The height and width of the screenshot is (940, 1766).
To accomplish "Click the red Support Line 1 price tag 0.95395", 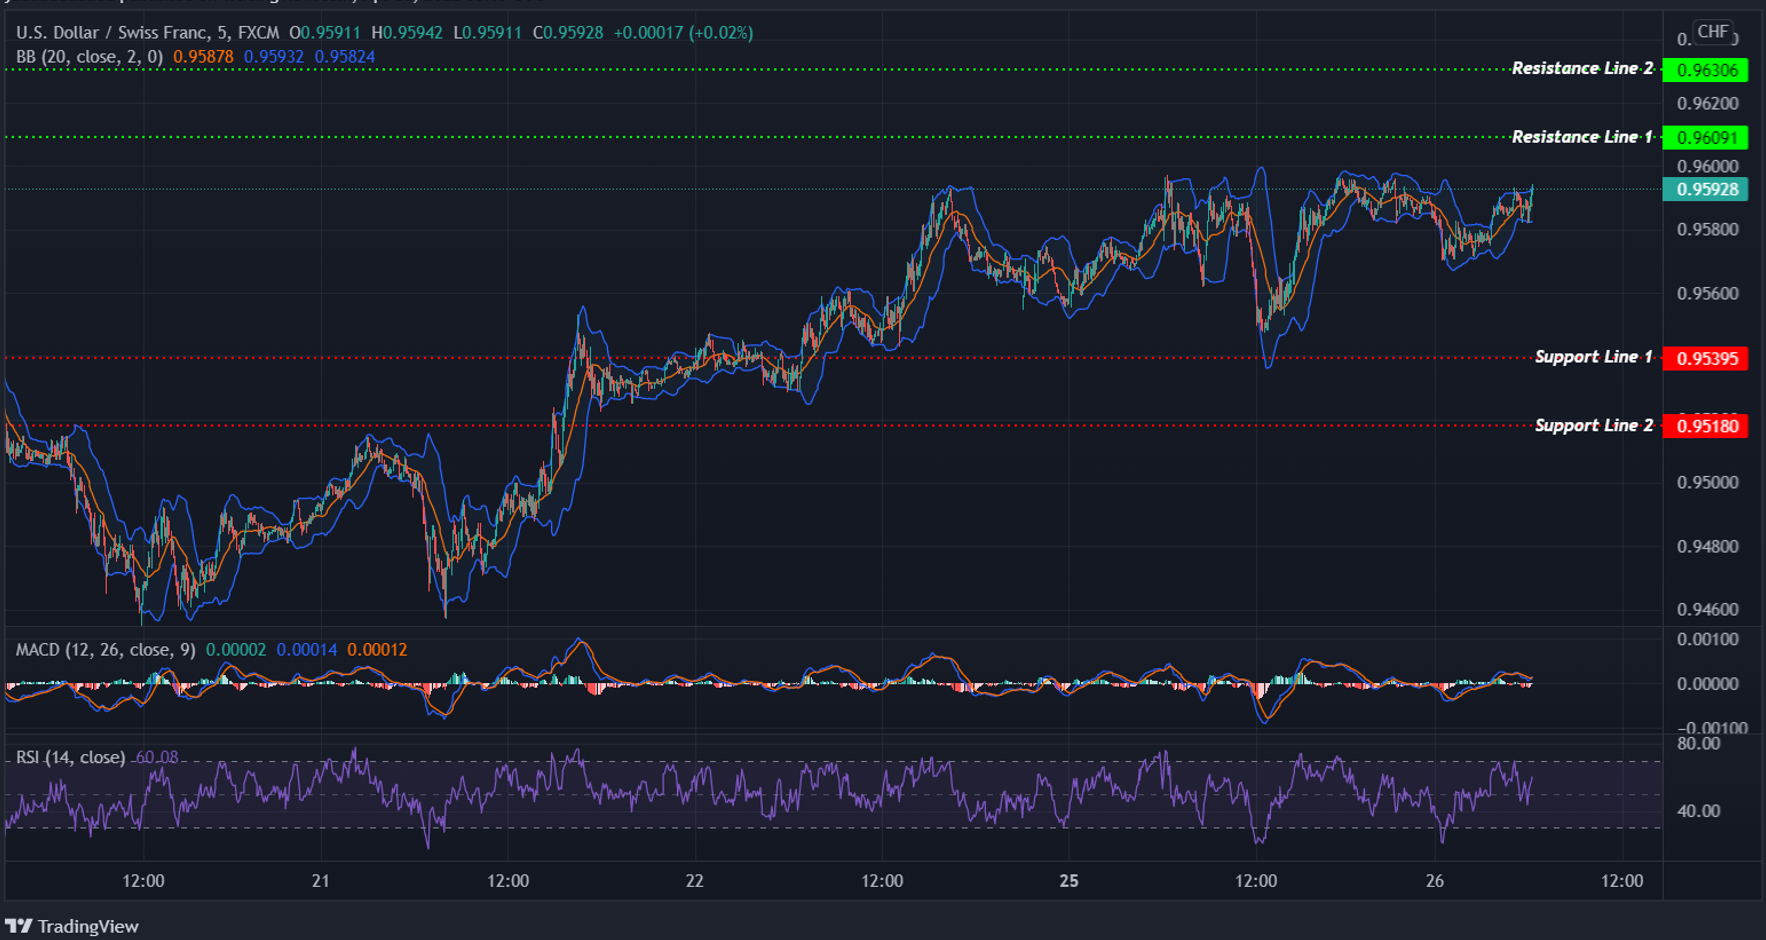I will click(x=1708, y=358).
